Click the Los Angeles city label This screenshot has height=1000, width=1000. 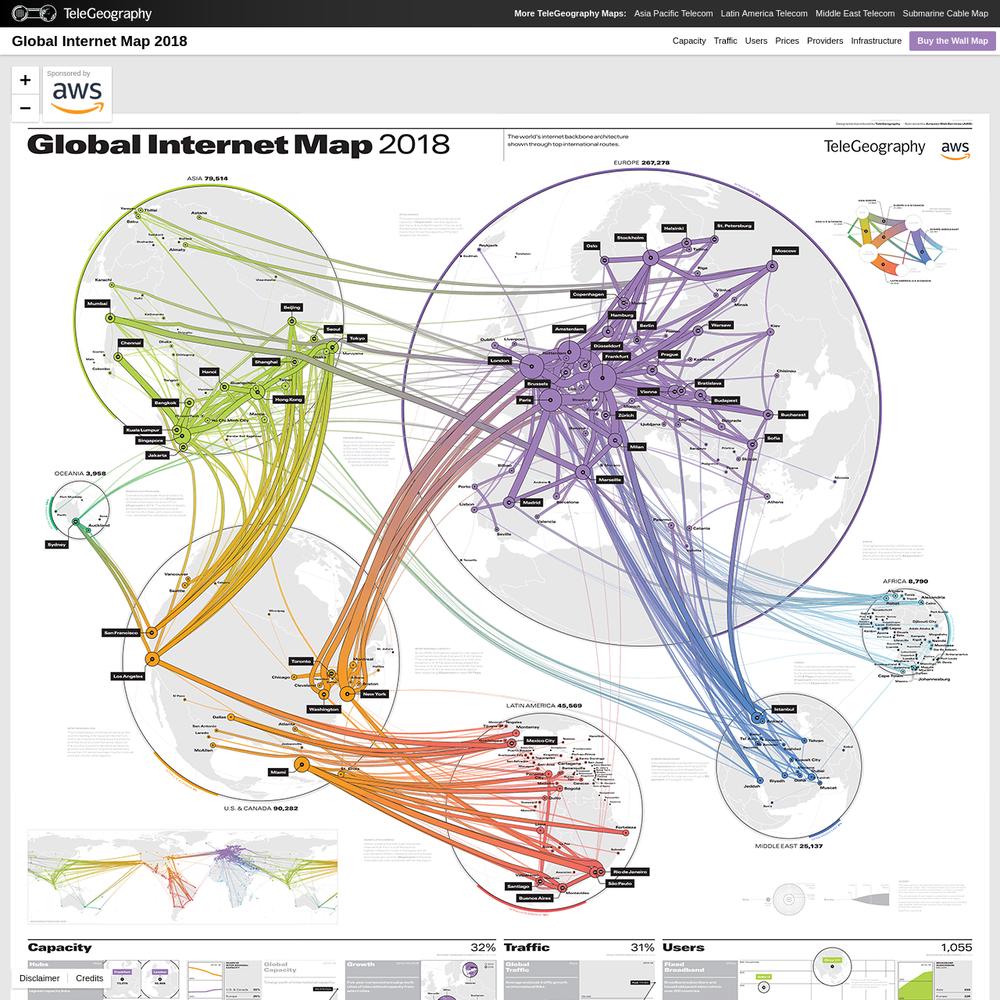[128, 676]
